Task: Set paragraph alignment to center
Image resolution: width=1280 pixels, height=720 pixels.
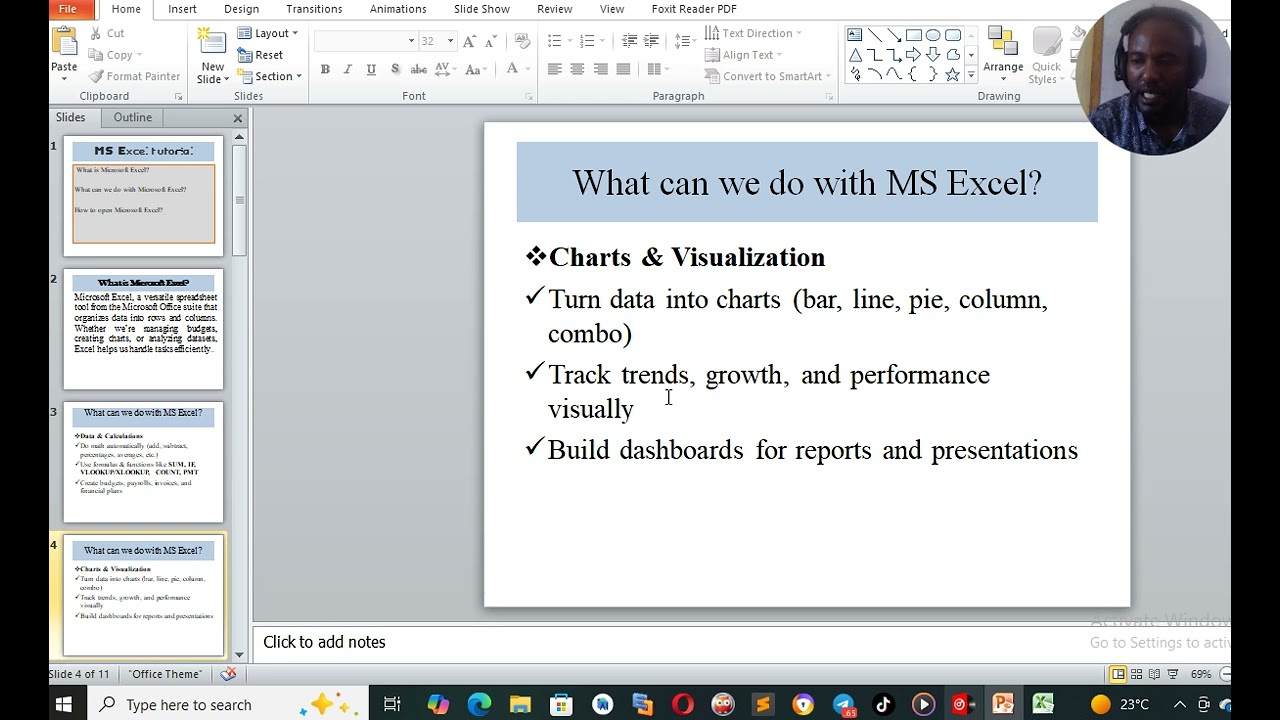Action: [577, 69]
